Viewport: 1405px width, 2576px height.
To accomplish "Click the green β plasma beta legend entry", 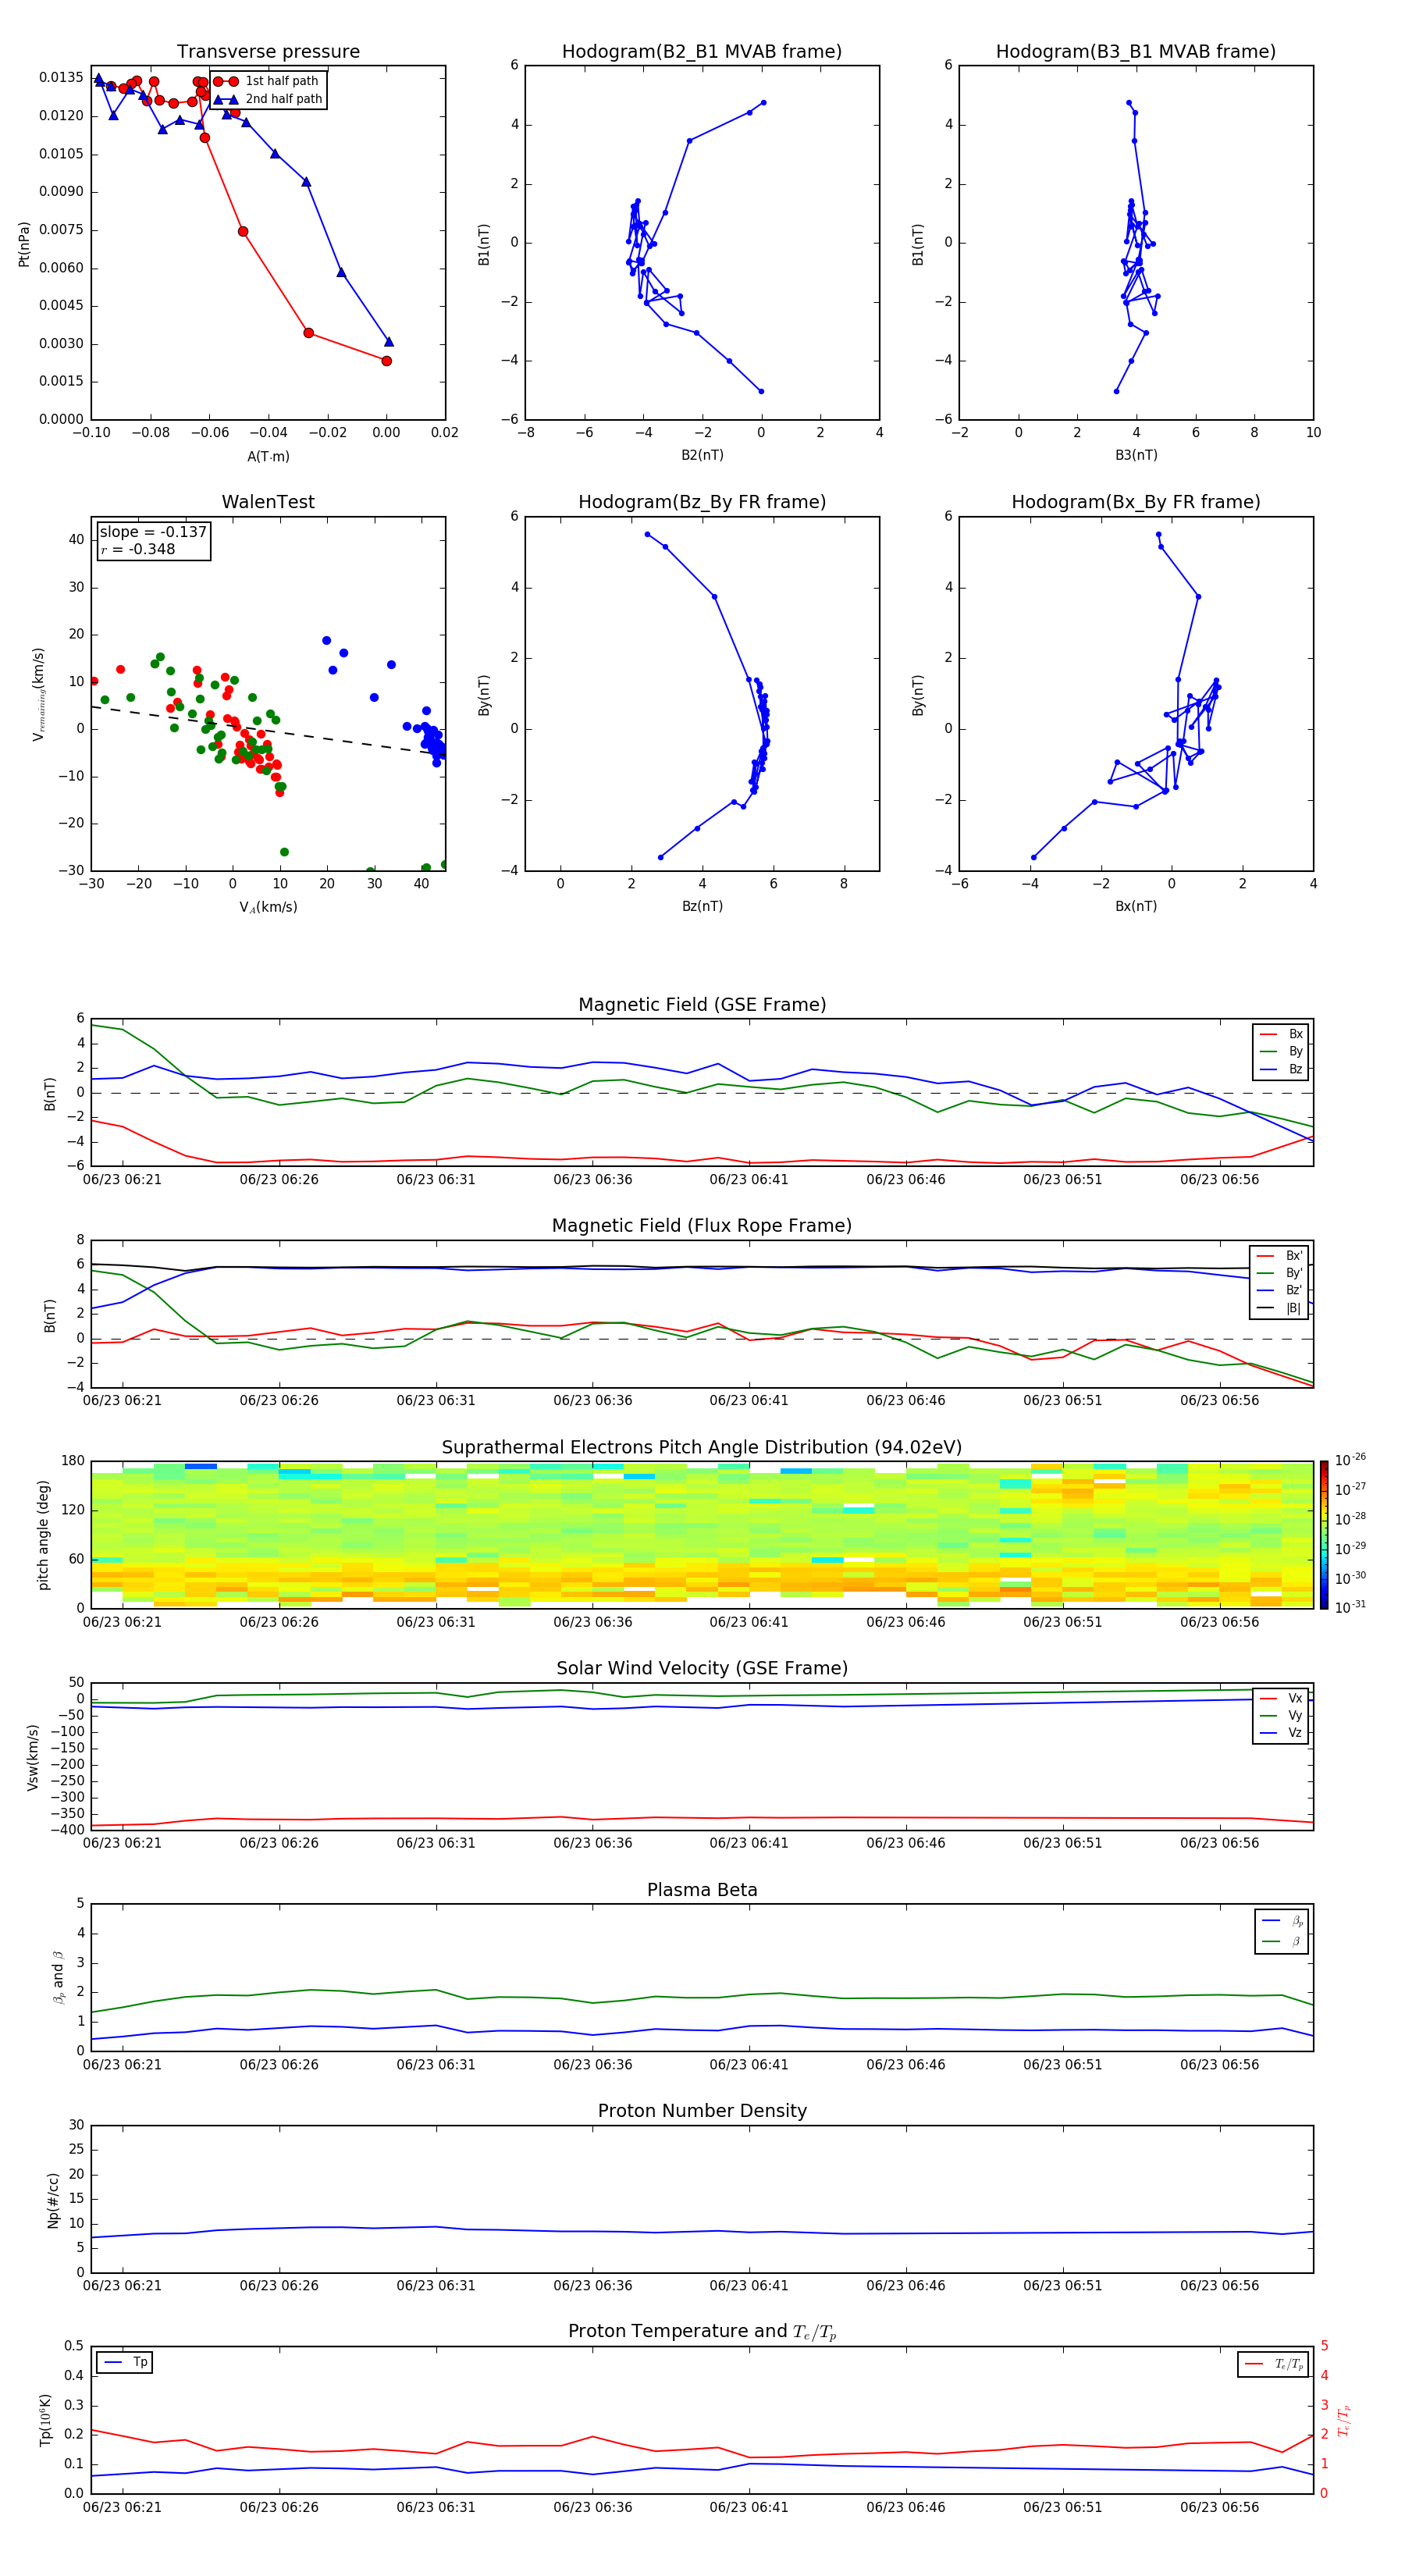I will tap(1282, 1942).
